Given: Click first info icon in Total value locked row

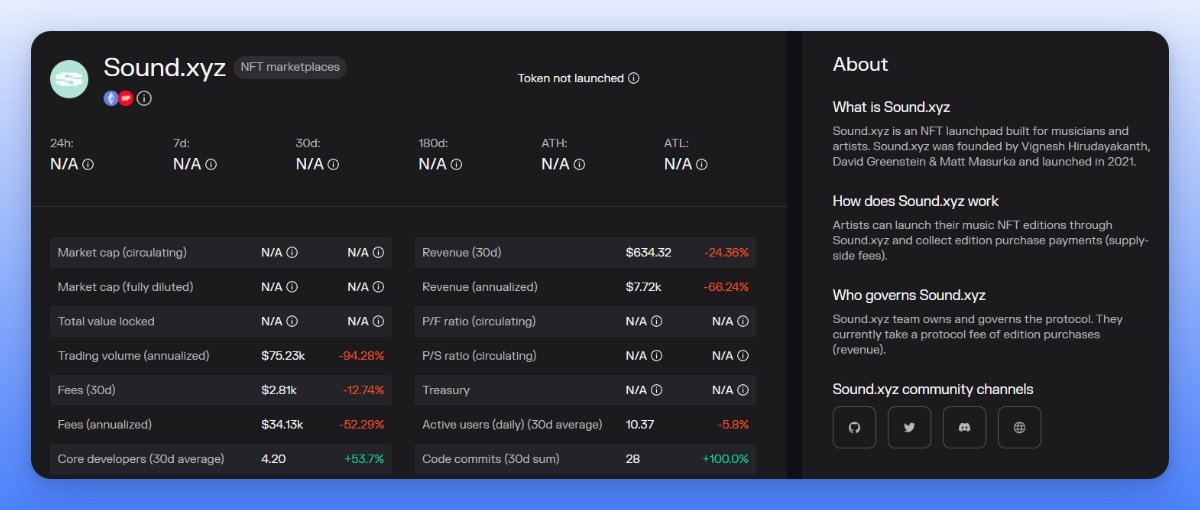Looking at the screenshot, I should pos(292,322).
